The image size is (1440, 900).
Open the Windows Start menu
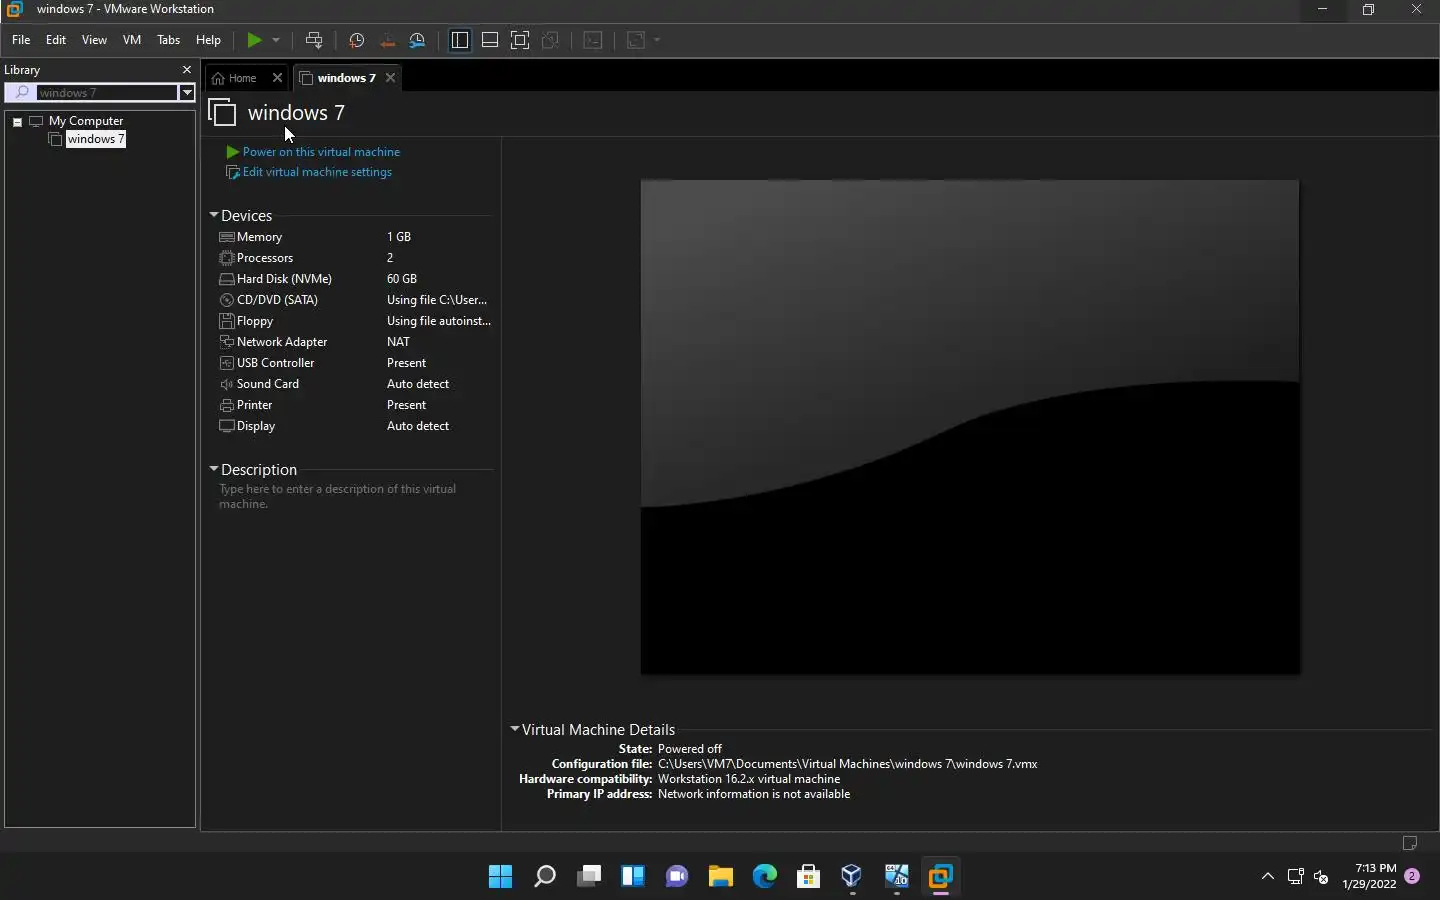(x=500, y=877)
